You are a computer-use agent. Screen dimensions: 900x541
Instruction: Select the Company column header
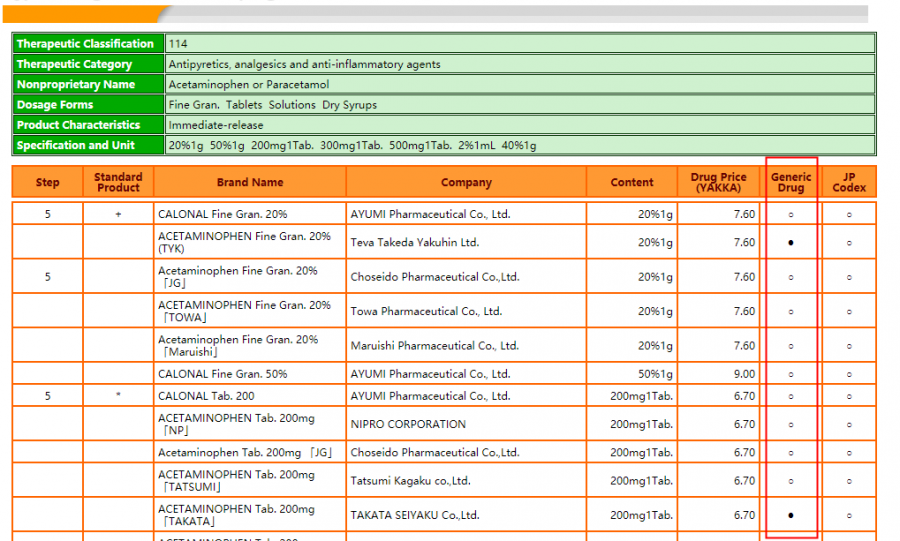pos(466,183)
